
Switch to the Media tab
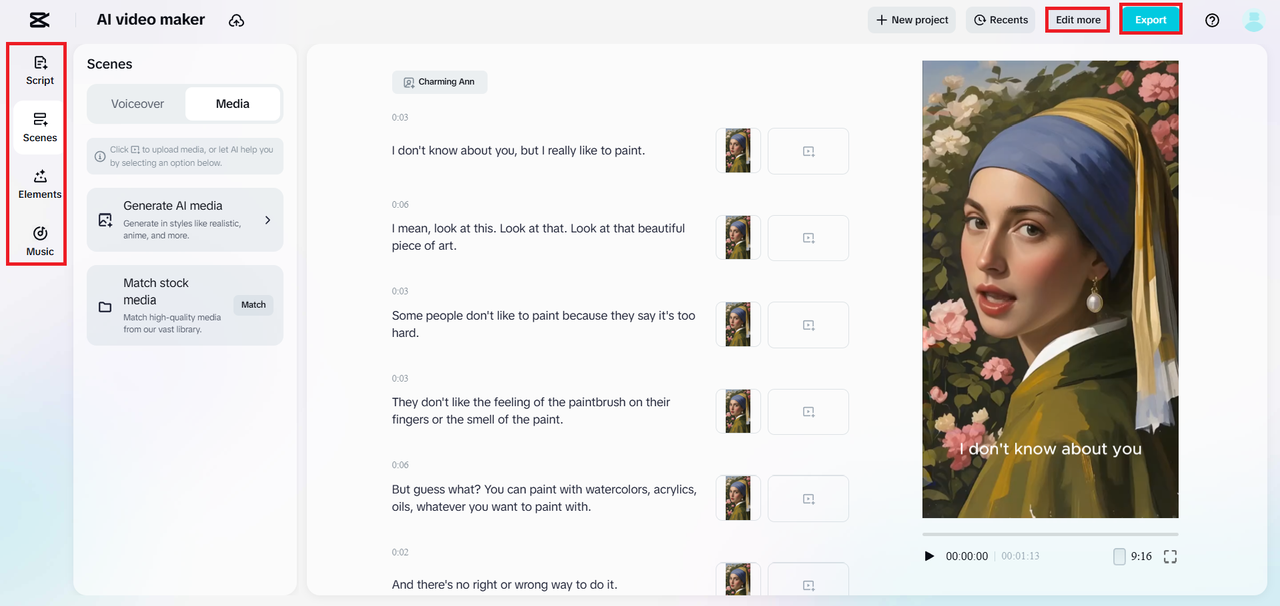[x=232, y=103]
